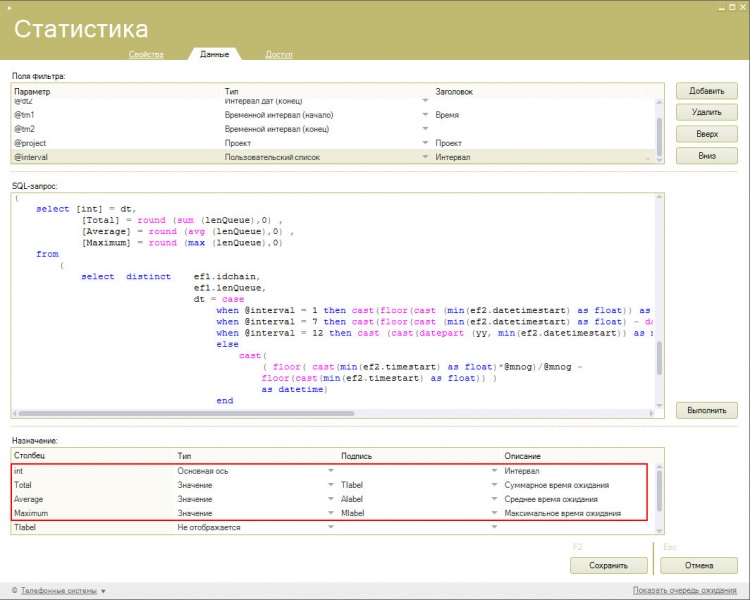Move filter field down with Вниз

706,156
